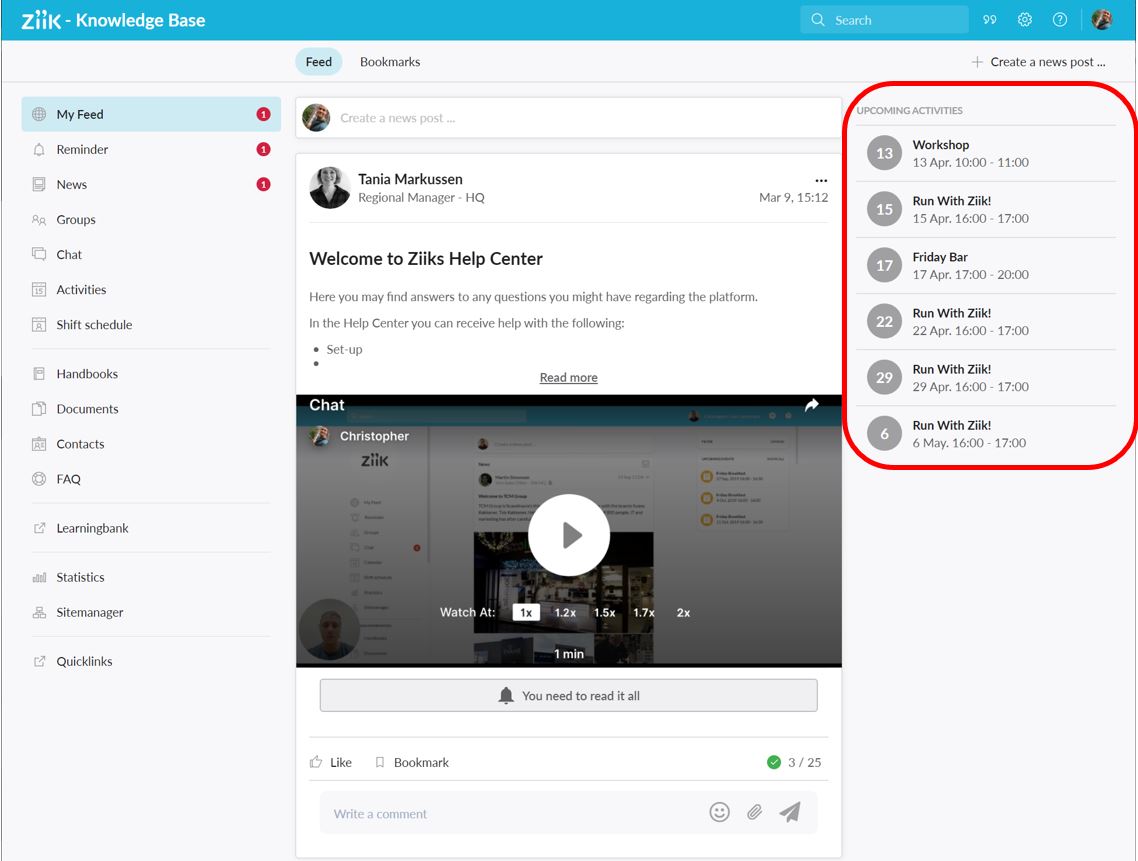The width and height of the screenshot is (1138, 861).
Task: Open the Friday Bar activity
Action: (x=986, y=265)
